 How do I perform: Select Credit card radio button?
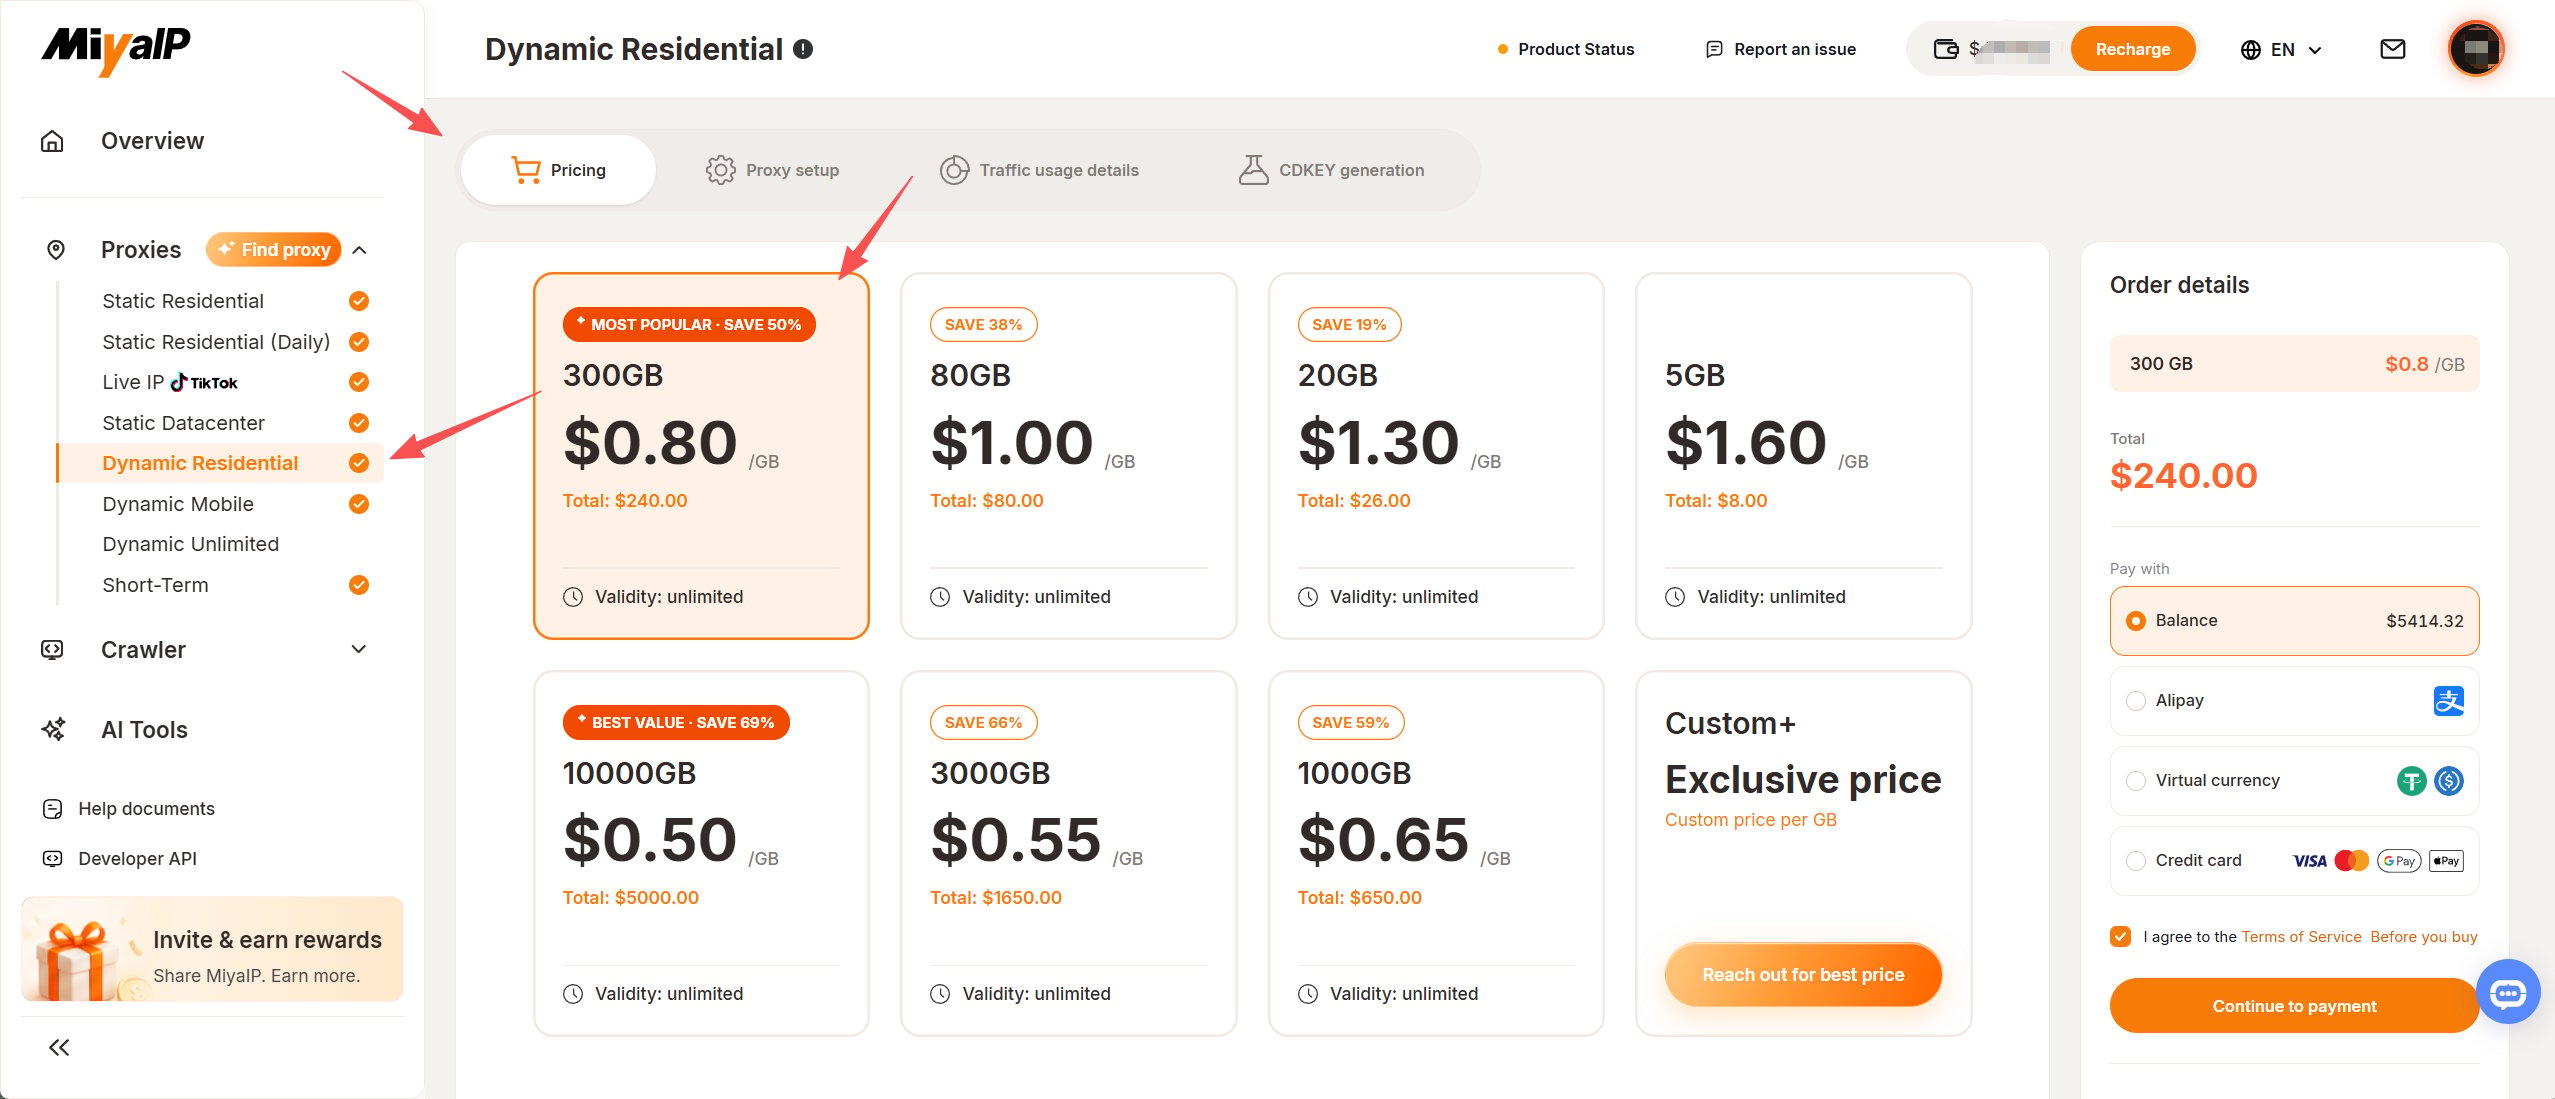pos(2136,861)
